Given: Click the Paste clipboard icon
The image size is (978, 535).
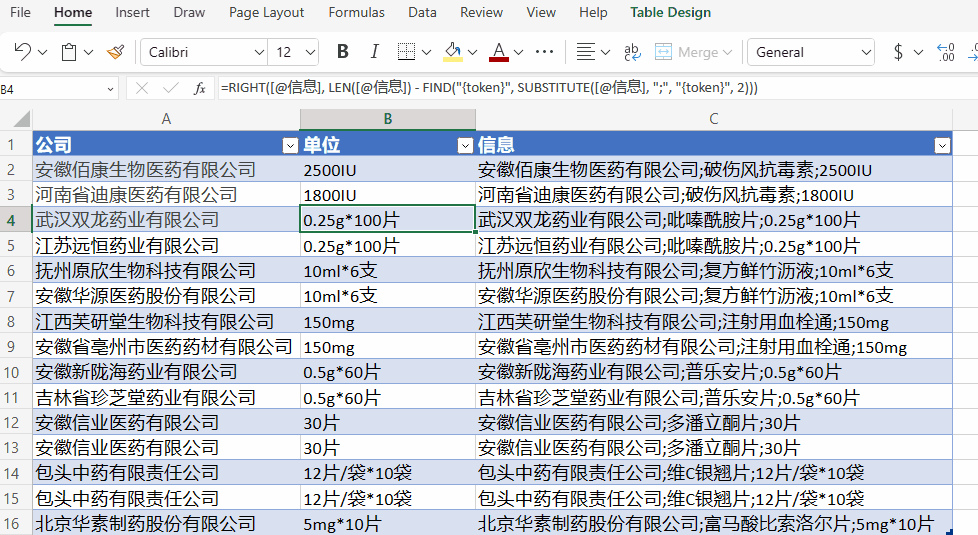Looking at the screenshot, I should [x=69, y=52].
